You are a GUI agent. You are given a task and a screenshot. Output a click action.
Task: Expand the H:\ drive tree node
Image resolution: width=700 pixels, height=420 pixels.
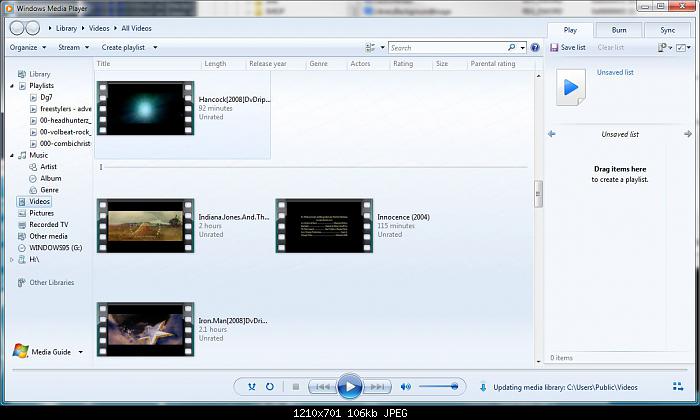point(12,259)
